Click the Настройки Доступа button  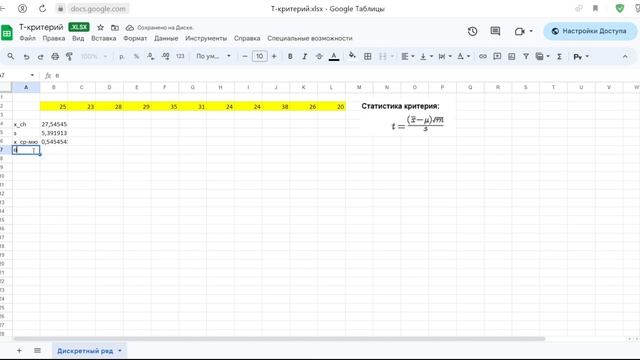pos(590,31)
